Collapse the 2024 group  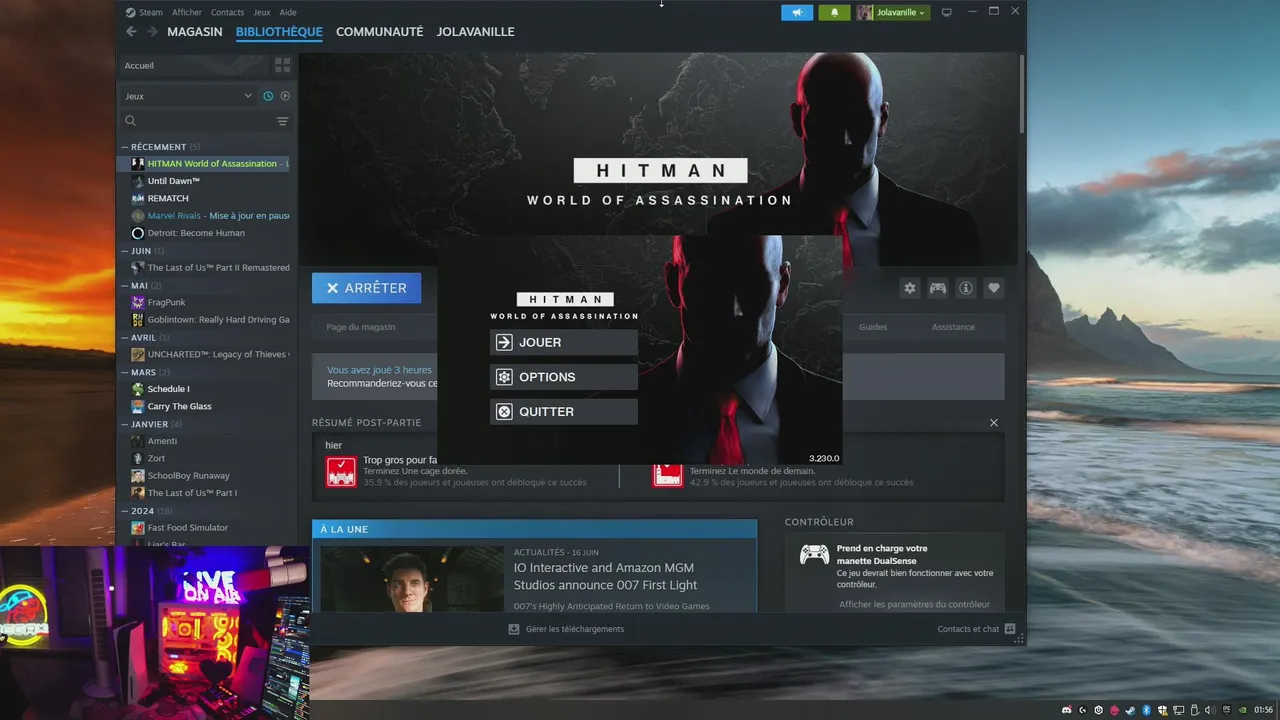125,511
